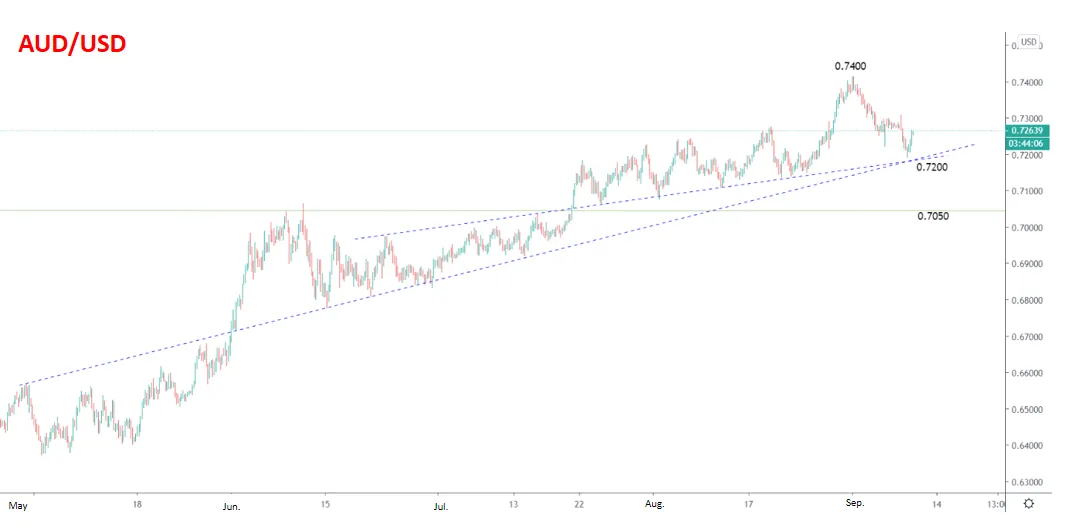Open chart settings gear icon
Viewport: 1068px width, 529px height.
[x=1029, y=504]
